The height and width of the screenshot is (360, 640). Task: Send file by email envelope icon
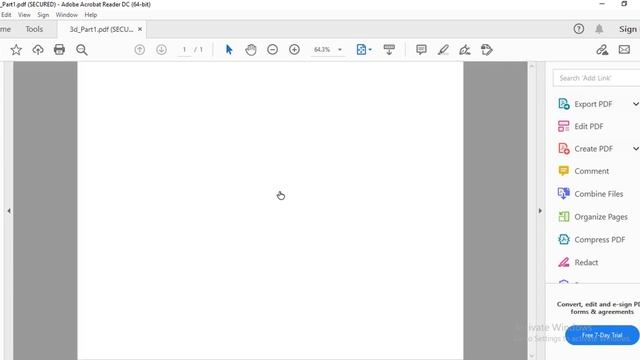pyautogui.click(x=624, y=50)
